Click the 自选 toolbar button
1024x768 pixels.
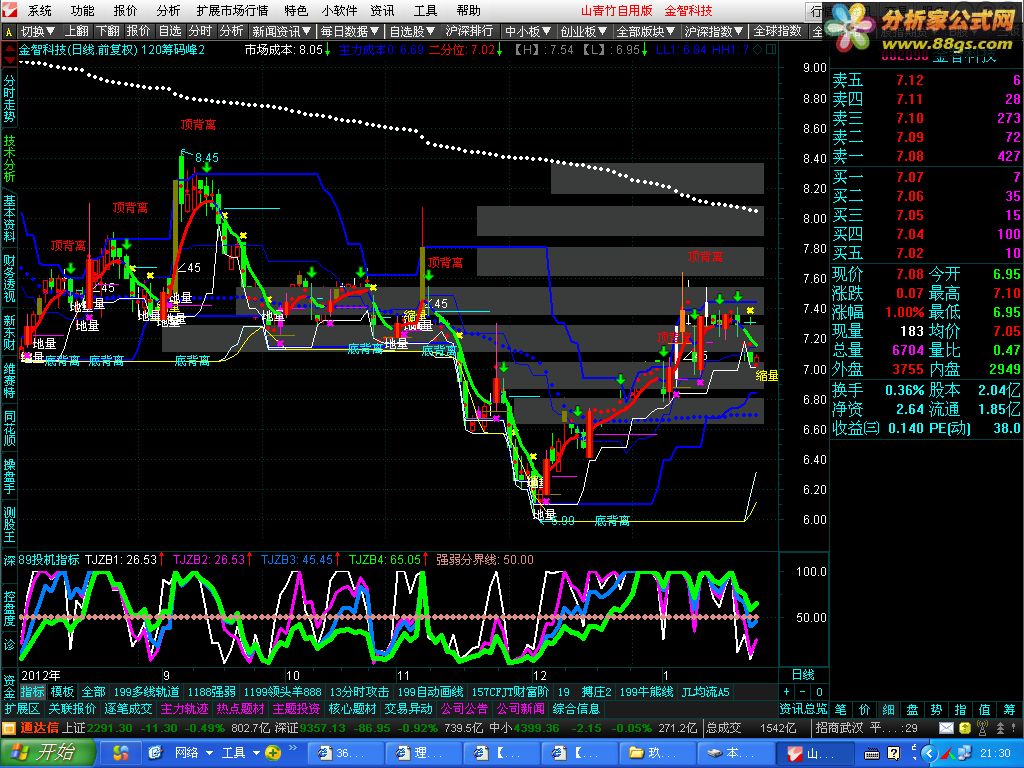click(x=170, y=31)
